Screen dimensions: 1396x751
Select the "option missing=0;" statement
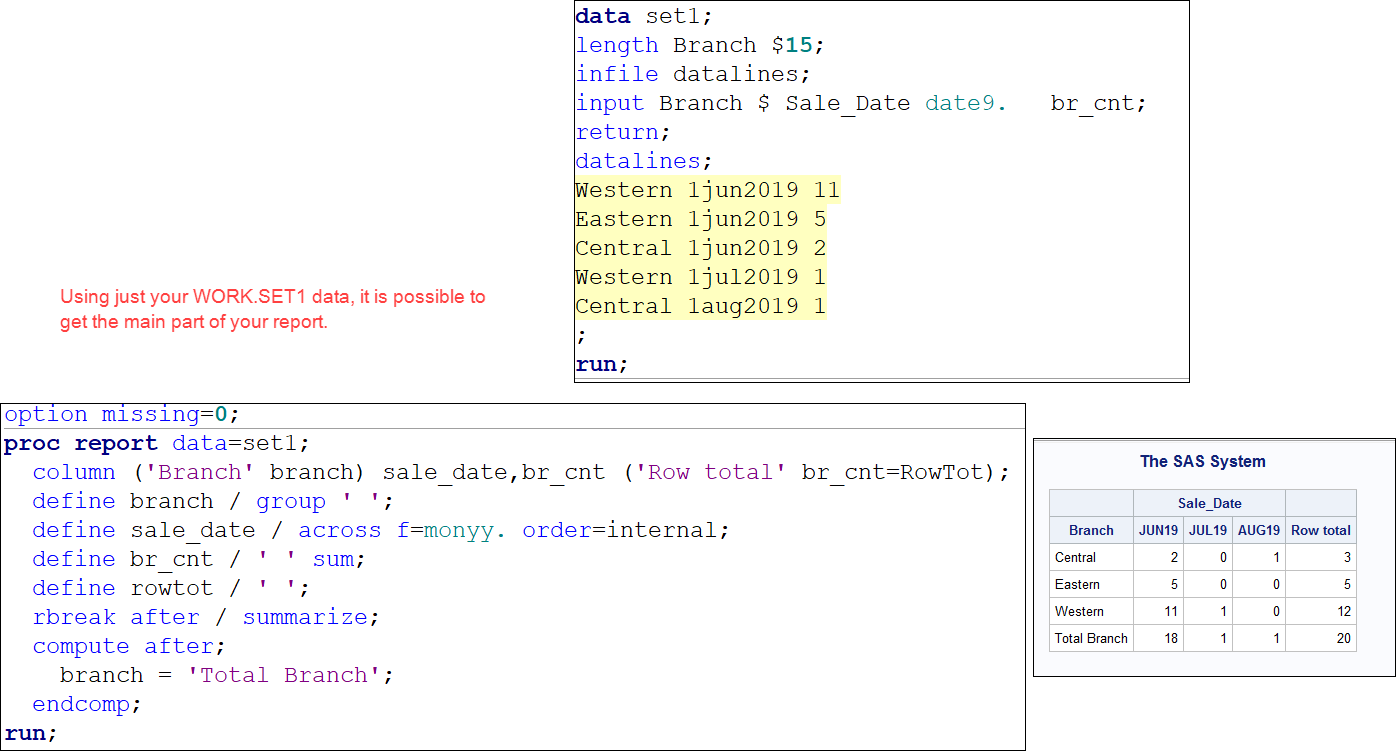click(x=118, y=414)
